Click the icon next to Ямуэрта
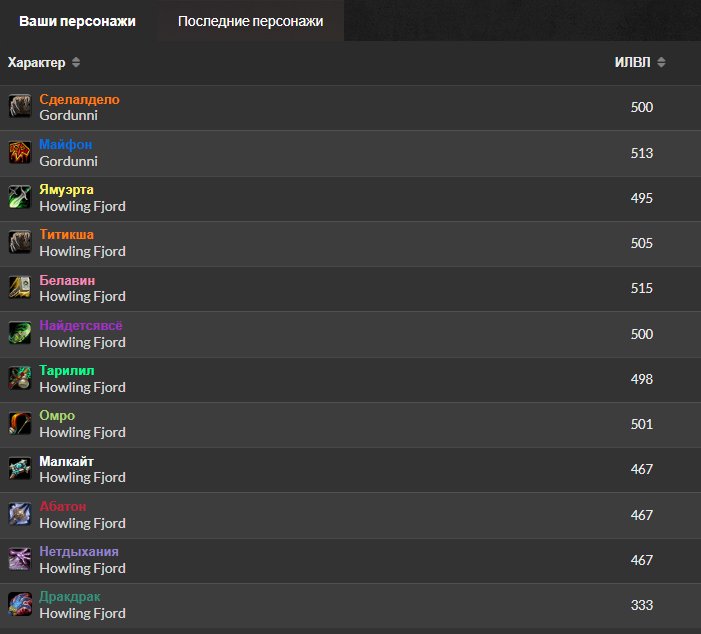The image size is (701, 634). tap(20, 197)
